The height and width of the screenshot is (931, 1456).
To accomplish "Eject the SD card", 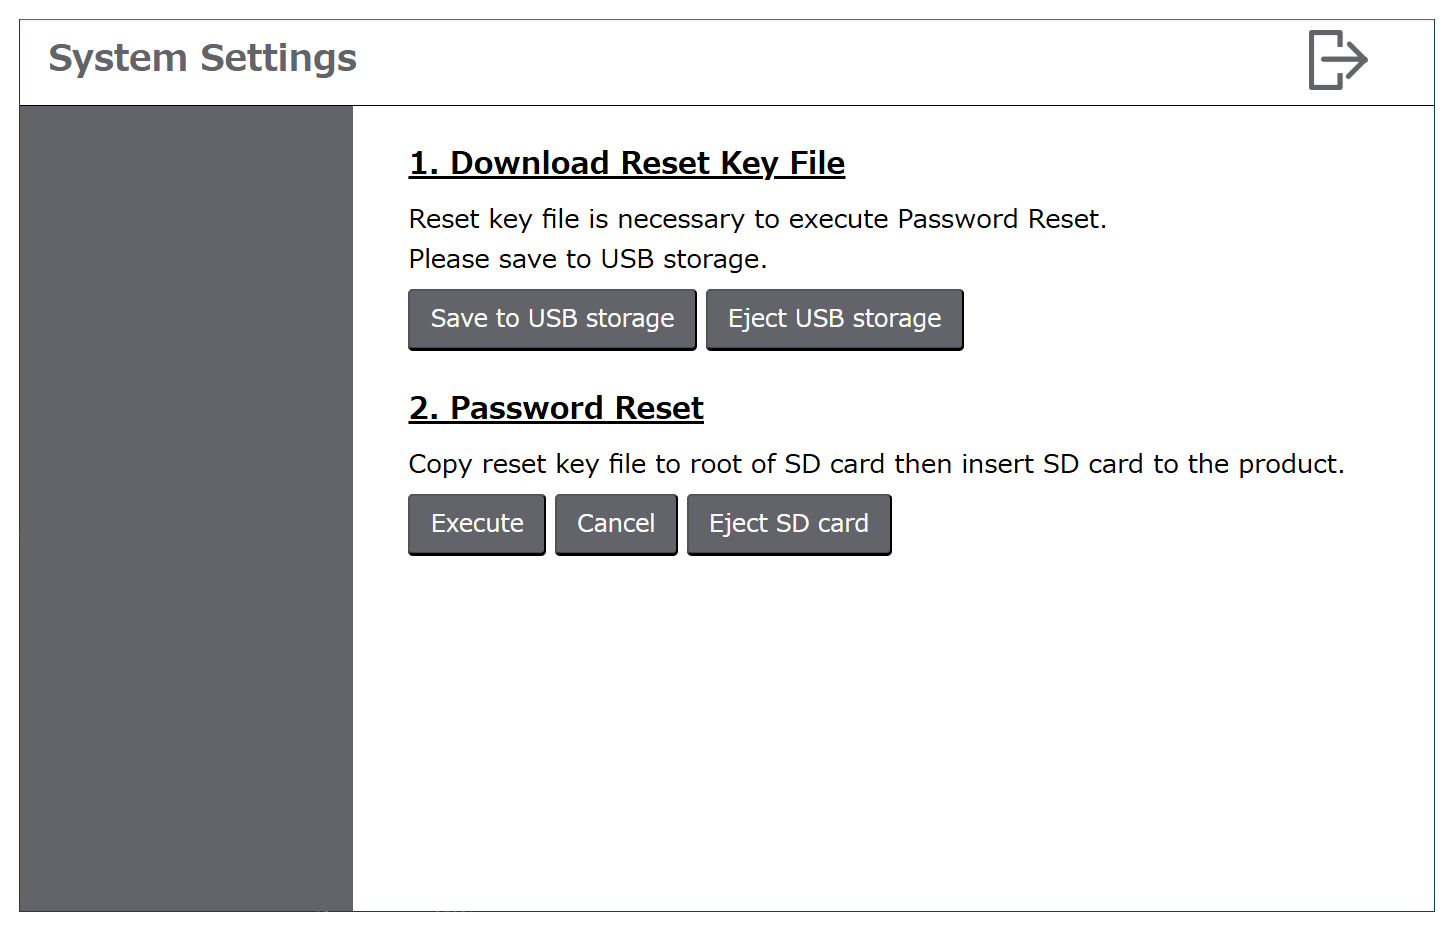I will point(789,525).
